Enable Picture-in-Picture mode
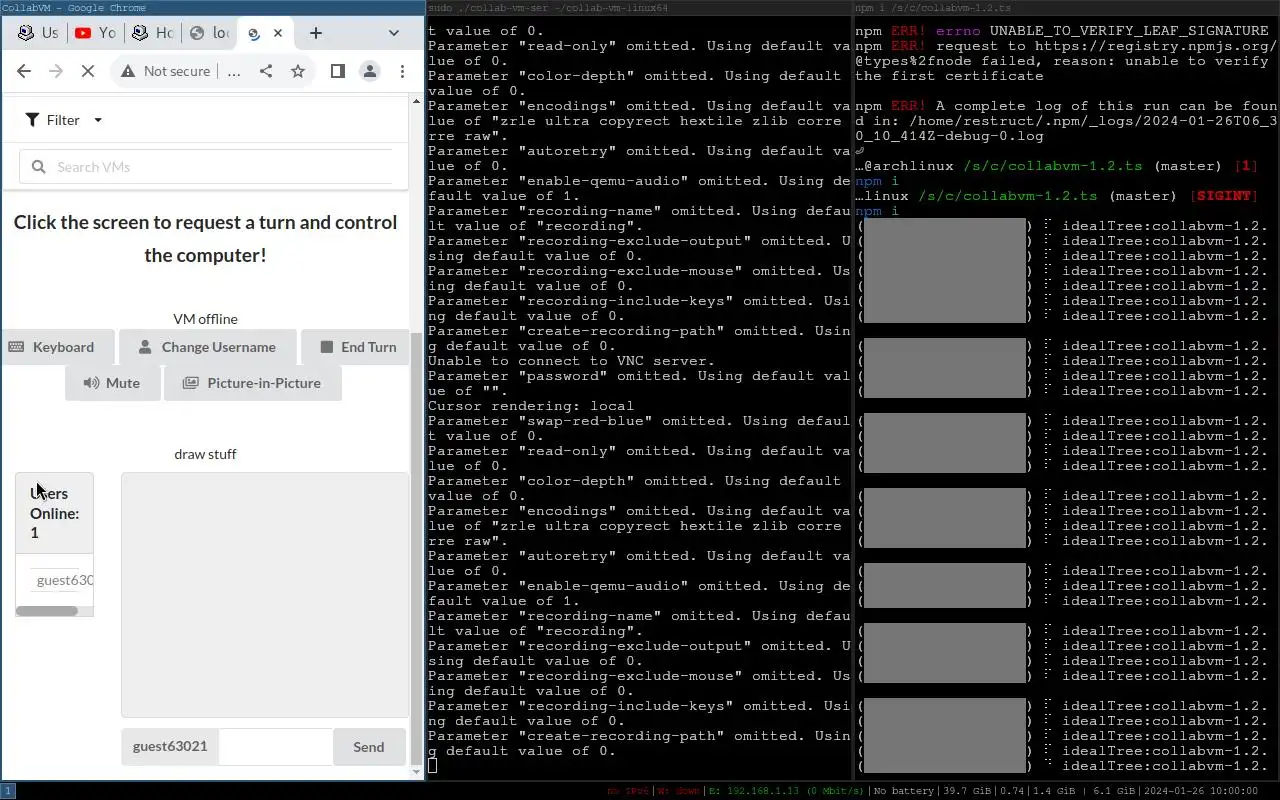This screenshot has width=1280, height=800. pyautogui.click(x=252, y=383)
